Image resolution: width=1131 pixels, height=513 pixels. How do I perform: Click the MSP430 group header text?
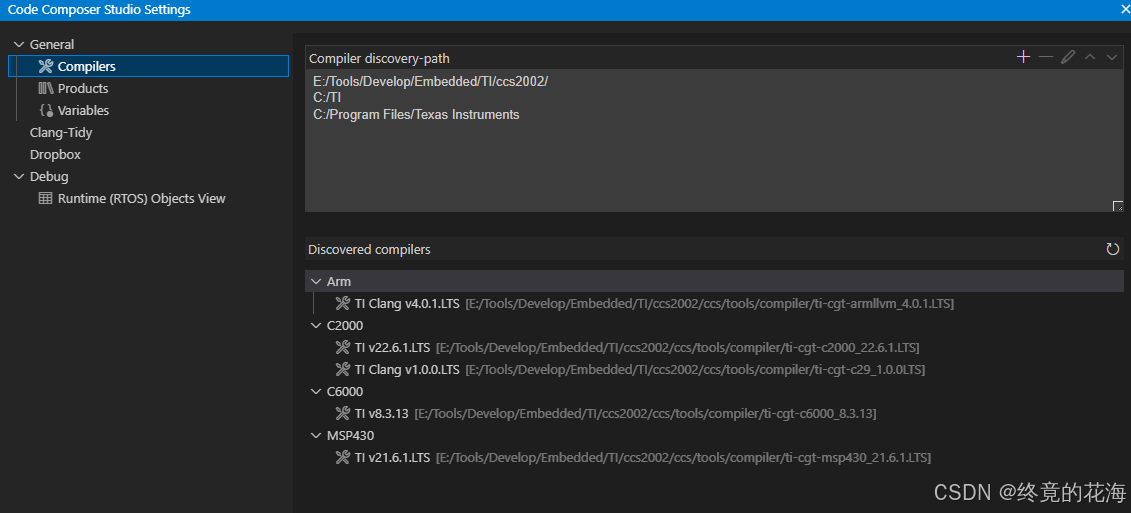(x=351, y=436)
